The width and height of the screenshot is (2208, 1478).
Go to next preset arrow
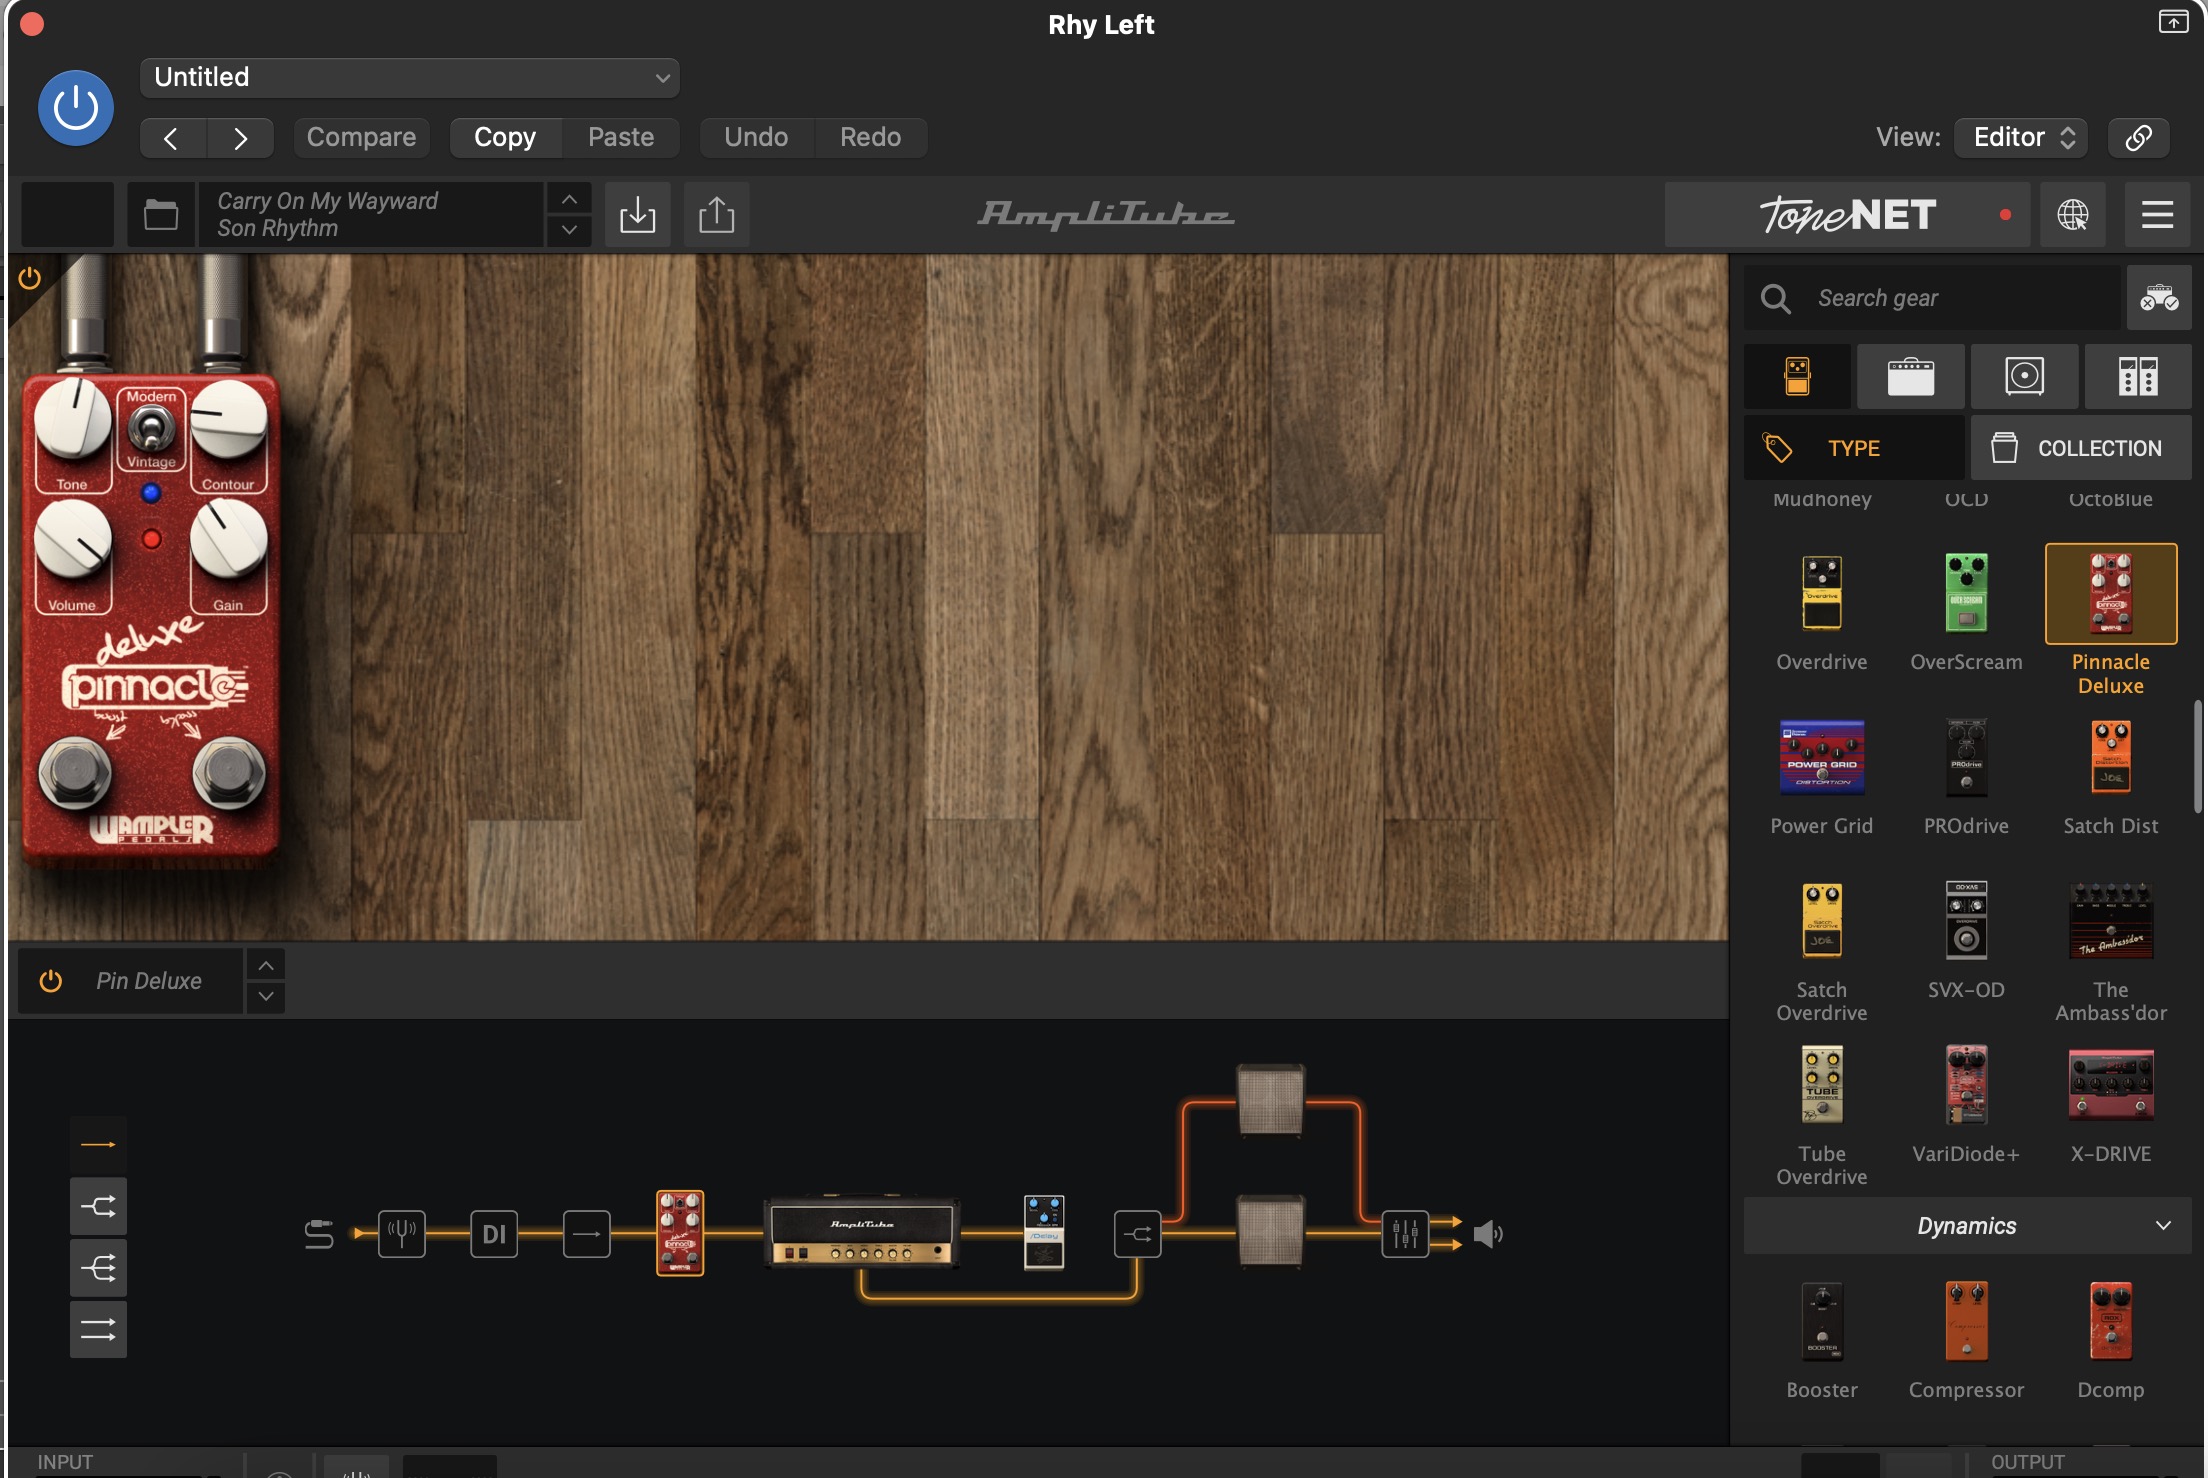240,138
